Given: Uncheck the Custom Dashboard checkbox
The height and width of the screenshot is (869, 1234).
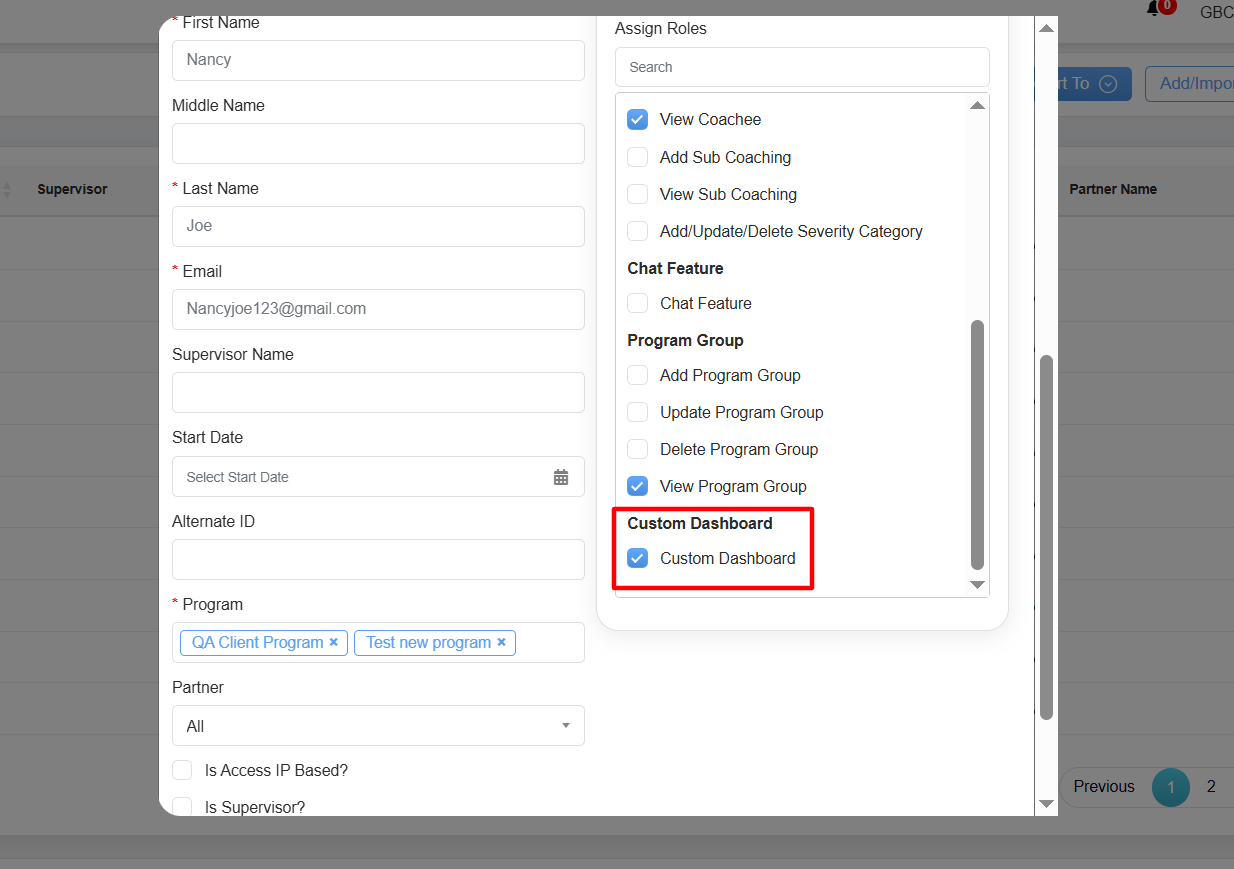Looking at the screenshot, I should pos(637,558).
